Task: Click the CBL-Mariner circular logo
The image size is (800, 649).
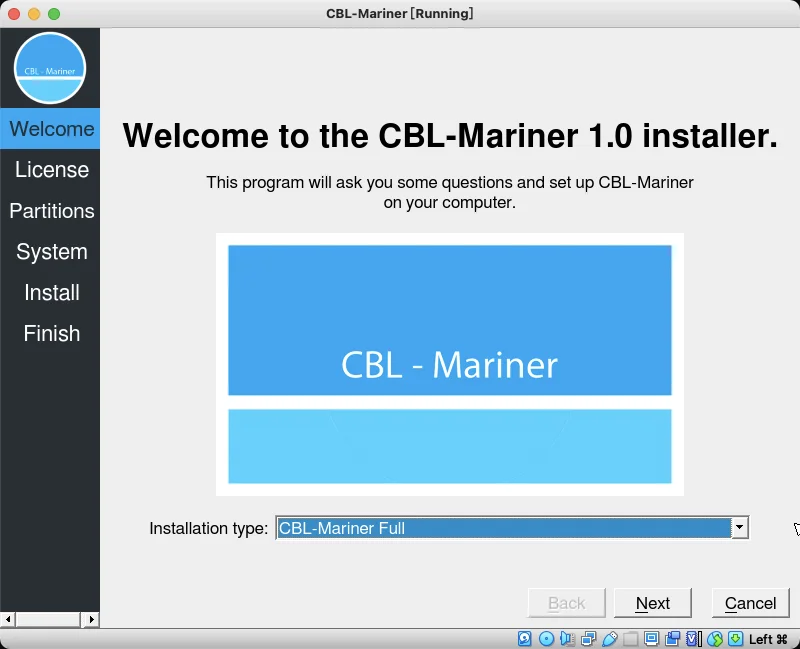Action: coord(50,68)
